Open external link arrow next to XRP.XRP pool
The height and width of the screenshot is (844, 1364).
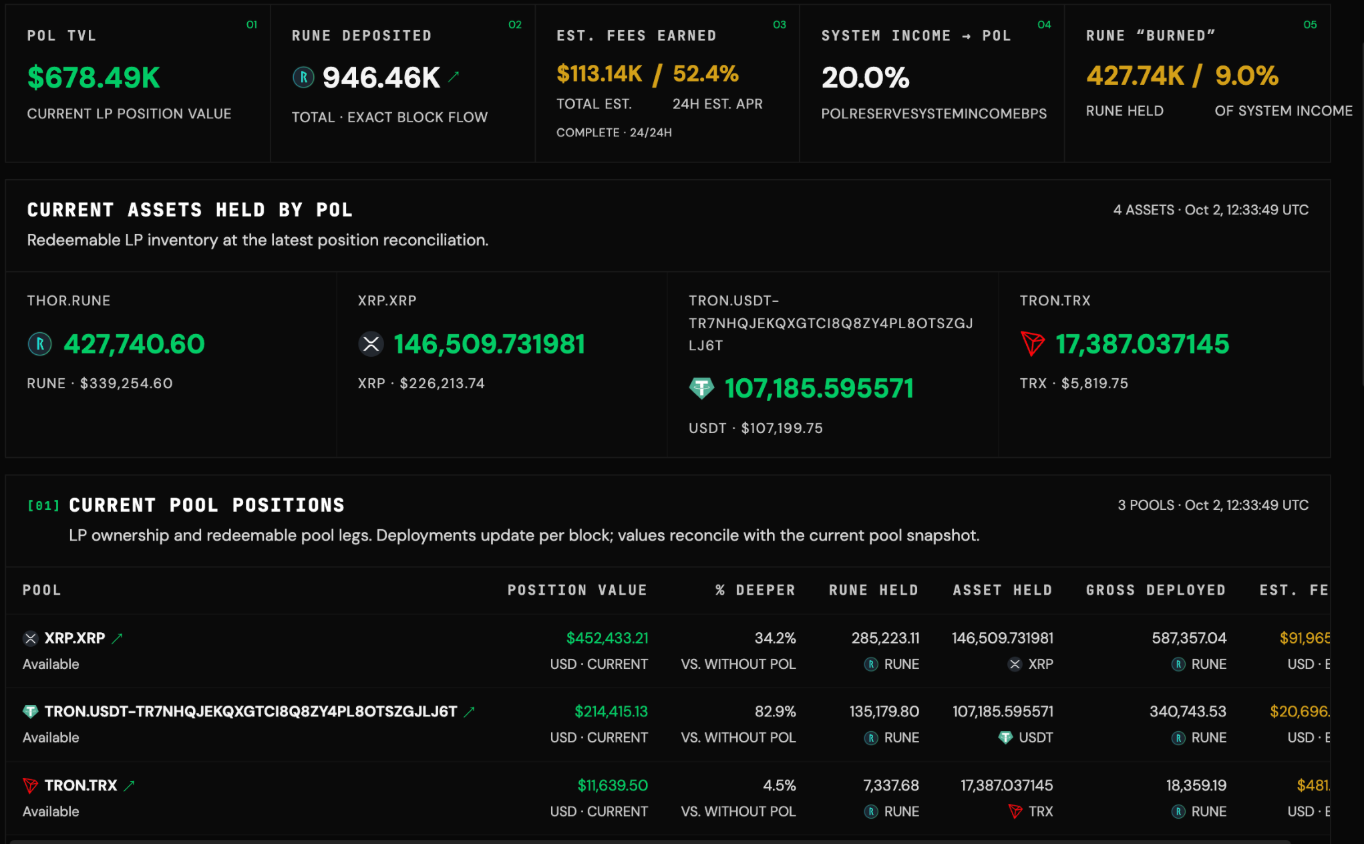coord(117,638)
